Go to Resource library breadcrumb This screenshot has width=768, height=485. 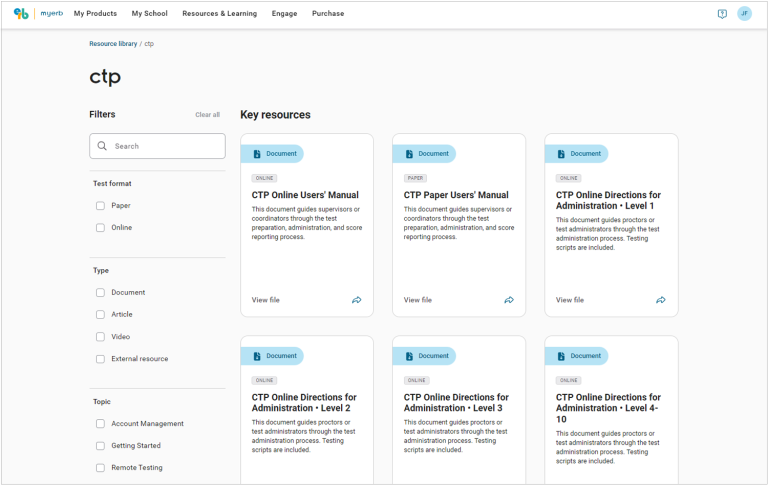[x=113, y=44]
